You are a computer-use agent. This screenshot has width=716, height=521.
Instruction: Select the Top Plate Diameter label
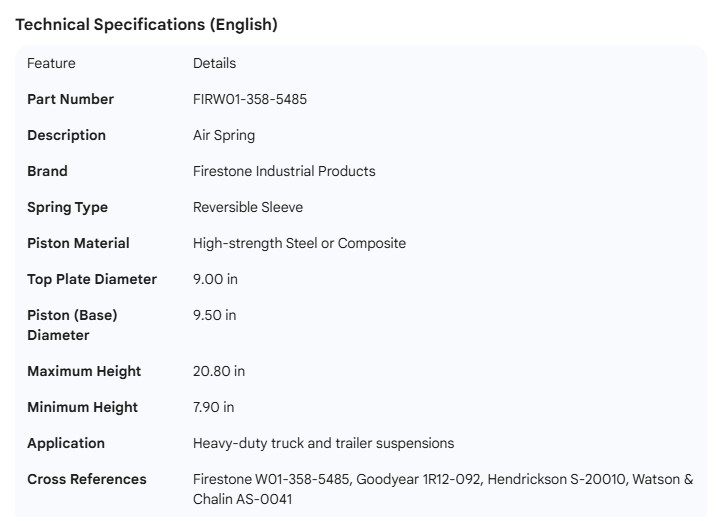click(x=92, y=279)
